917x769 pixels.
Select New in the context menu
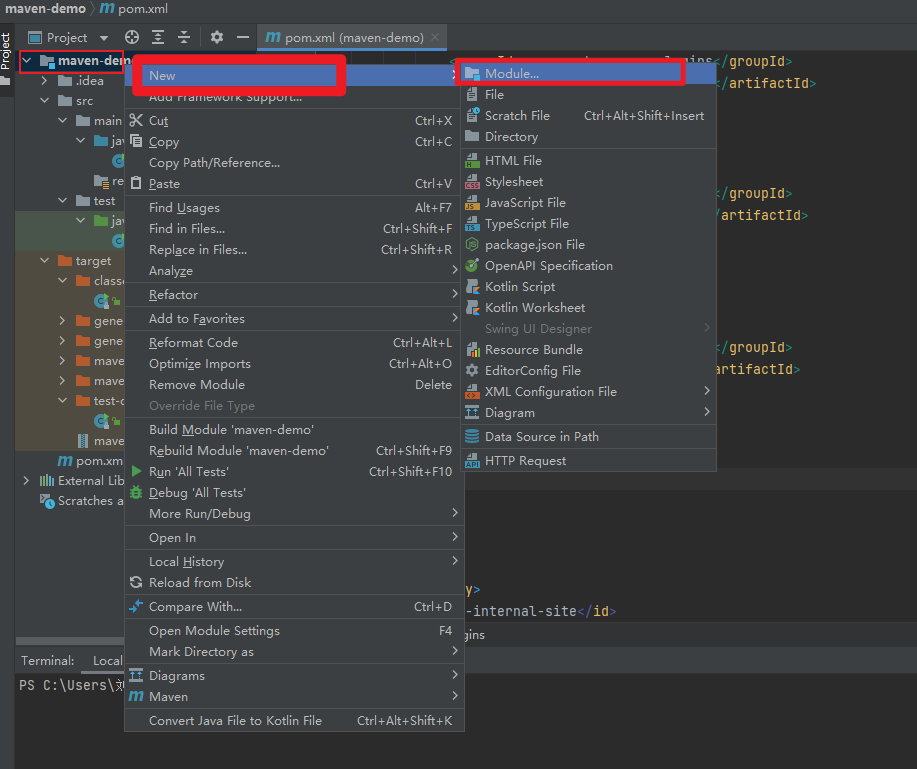point(295,75)
